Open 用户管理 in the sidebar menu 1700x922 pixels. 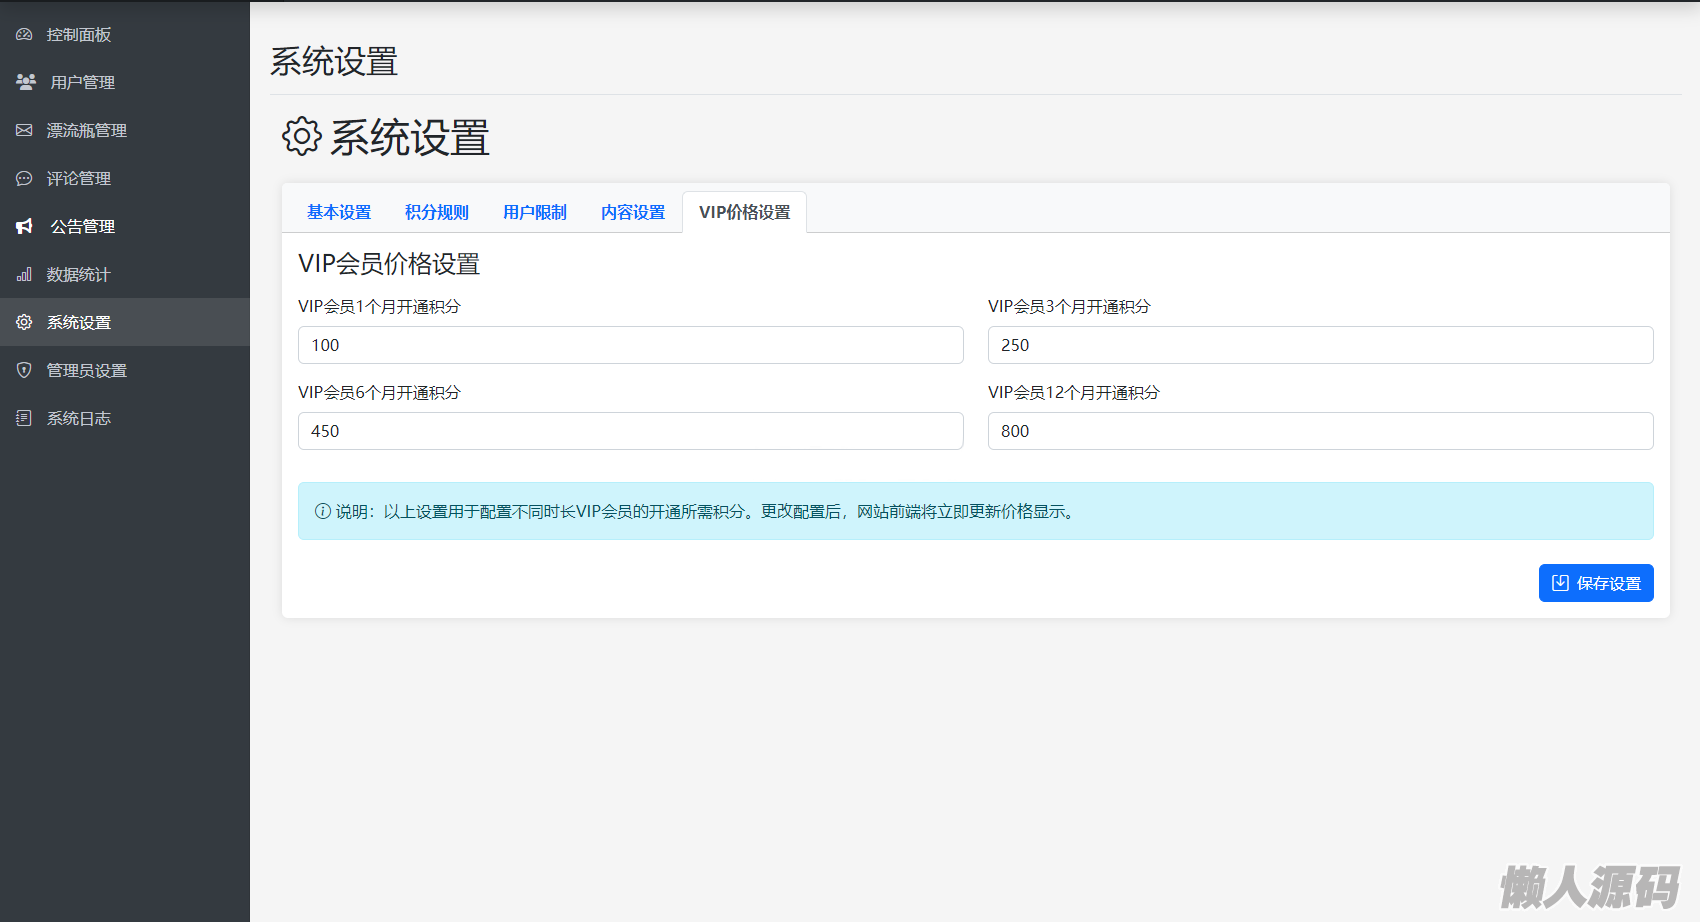83,82
